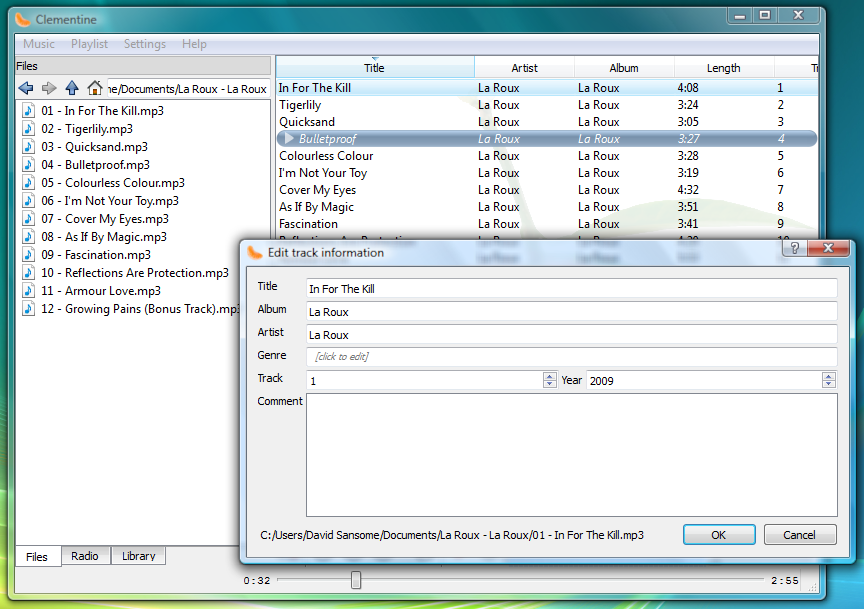Image resolution: width=864 pixels, height=609 pixels.
Task: Click the dialog help question mark button
Action: pos(792,248)
